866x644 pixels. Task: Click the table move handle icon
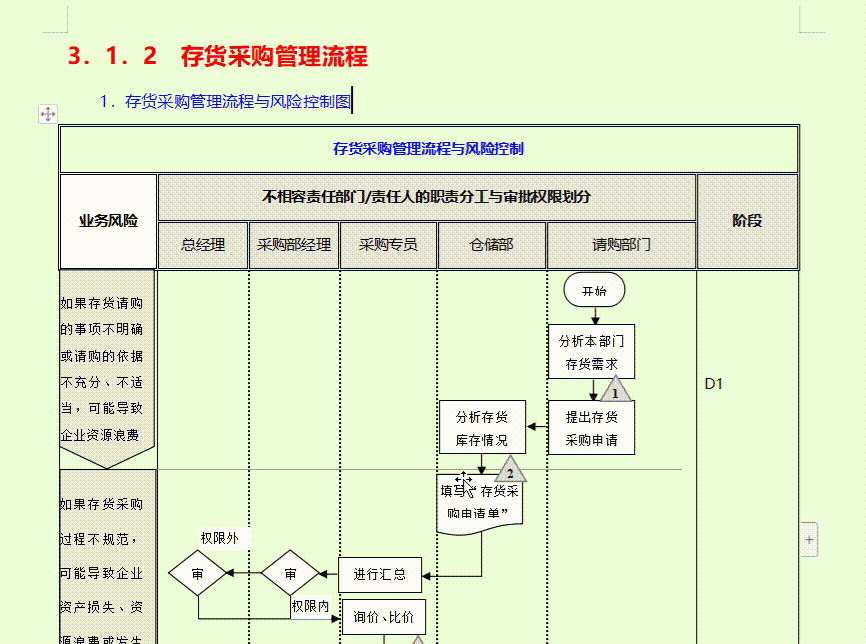[47, 114]
